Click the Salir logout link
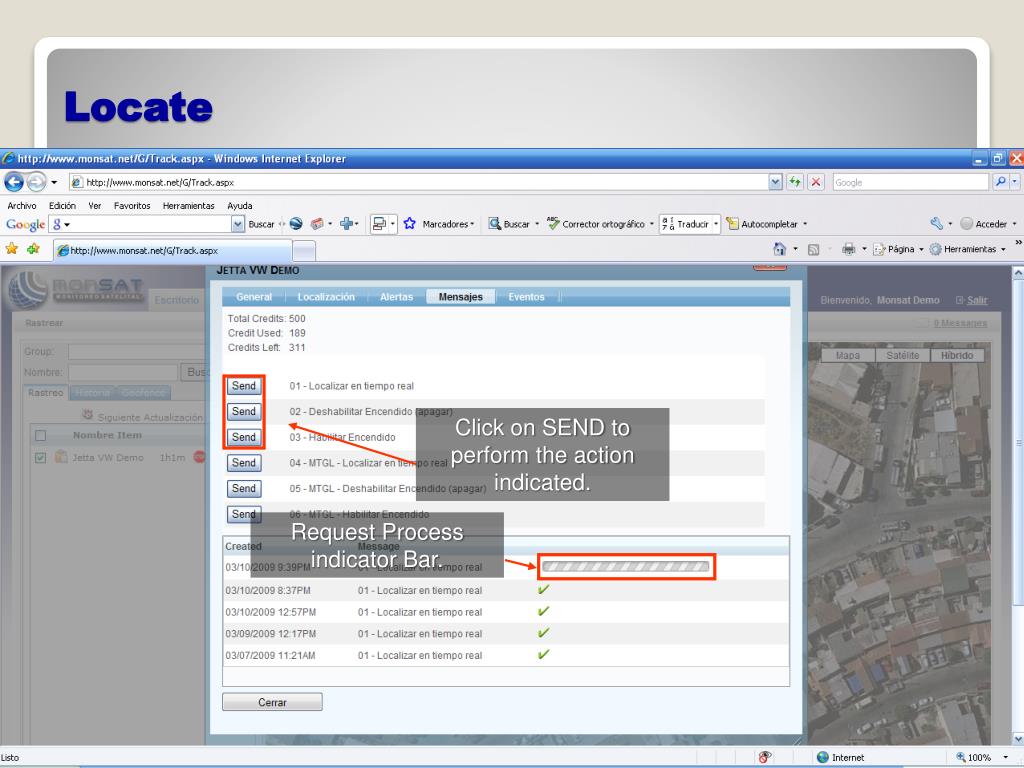Image resolution: width=1024 pixels, height=768 pixels. tap(977, 300)
